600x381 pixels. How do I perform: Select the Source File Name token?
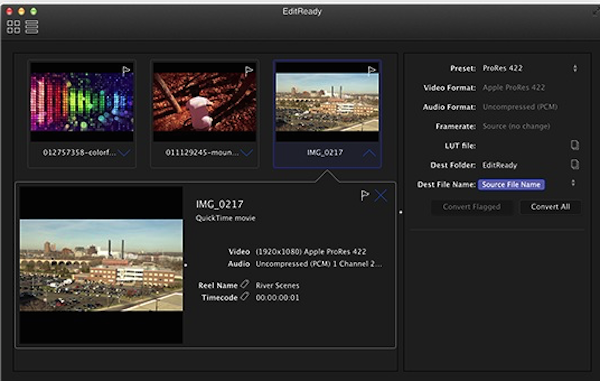pyautogui.click(x=511, y=184)
